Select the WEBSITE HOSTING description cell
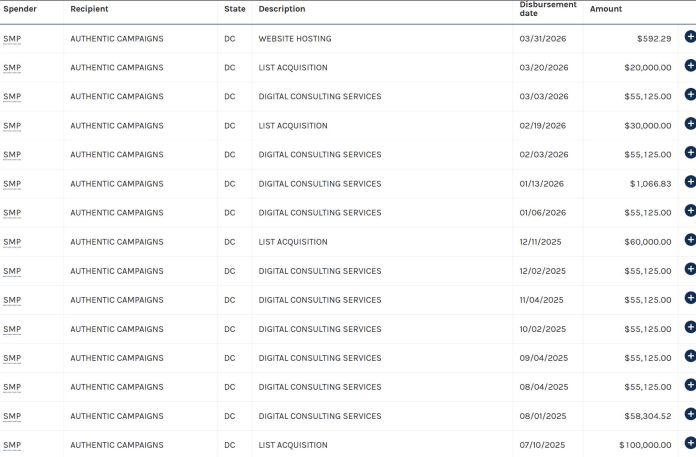Viewport: 696px width, 457px height. [x=295, y=39]
